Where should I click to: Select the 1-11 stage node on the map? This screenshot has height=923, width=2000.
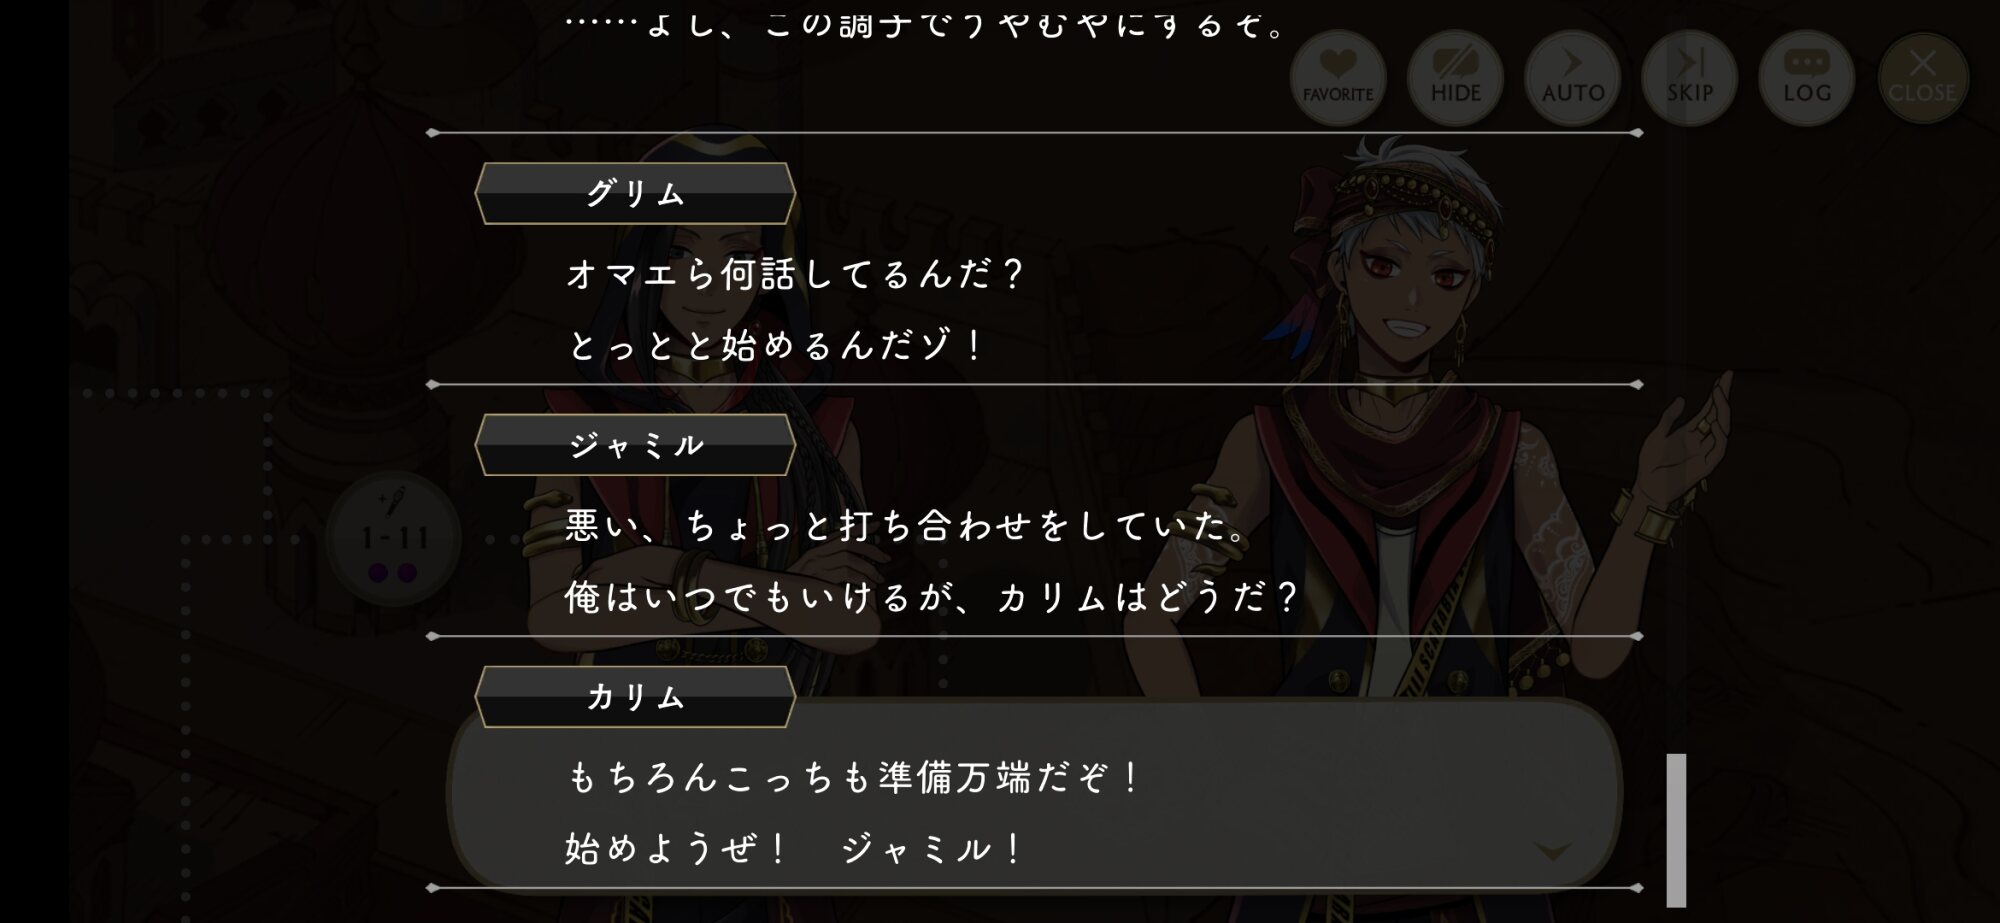394,539
